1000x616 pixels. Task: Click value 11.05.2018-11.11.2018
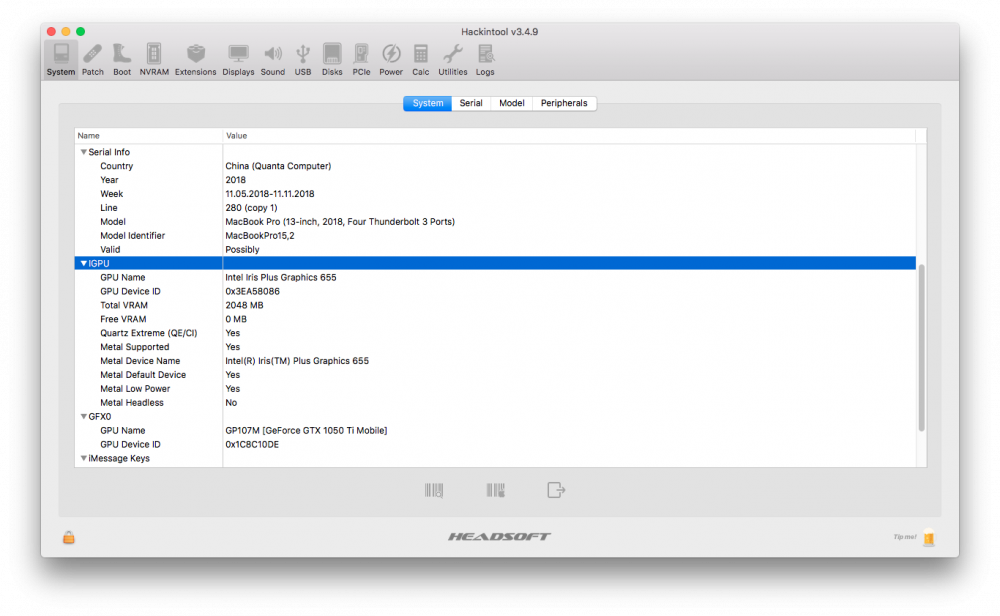[270, 194]
